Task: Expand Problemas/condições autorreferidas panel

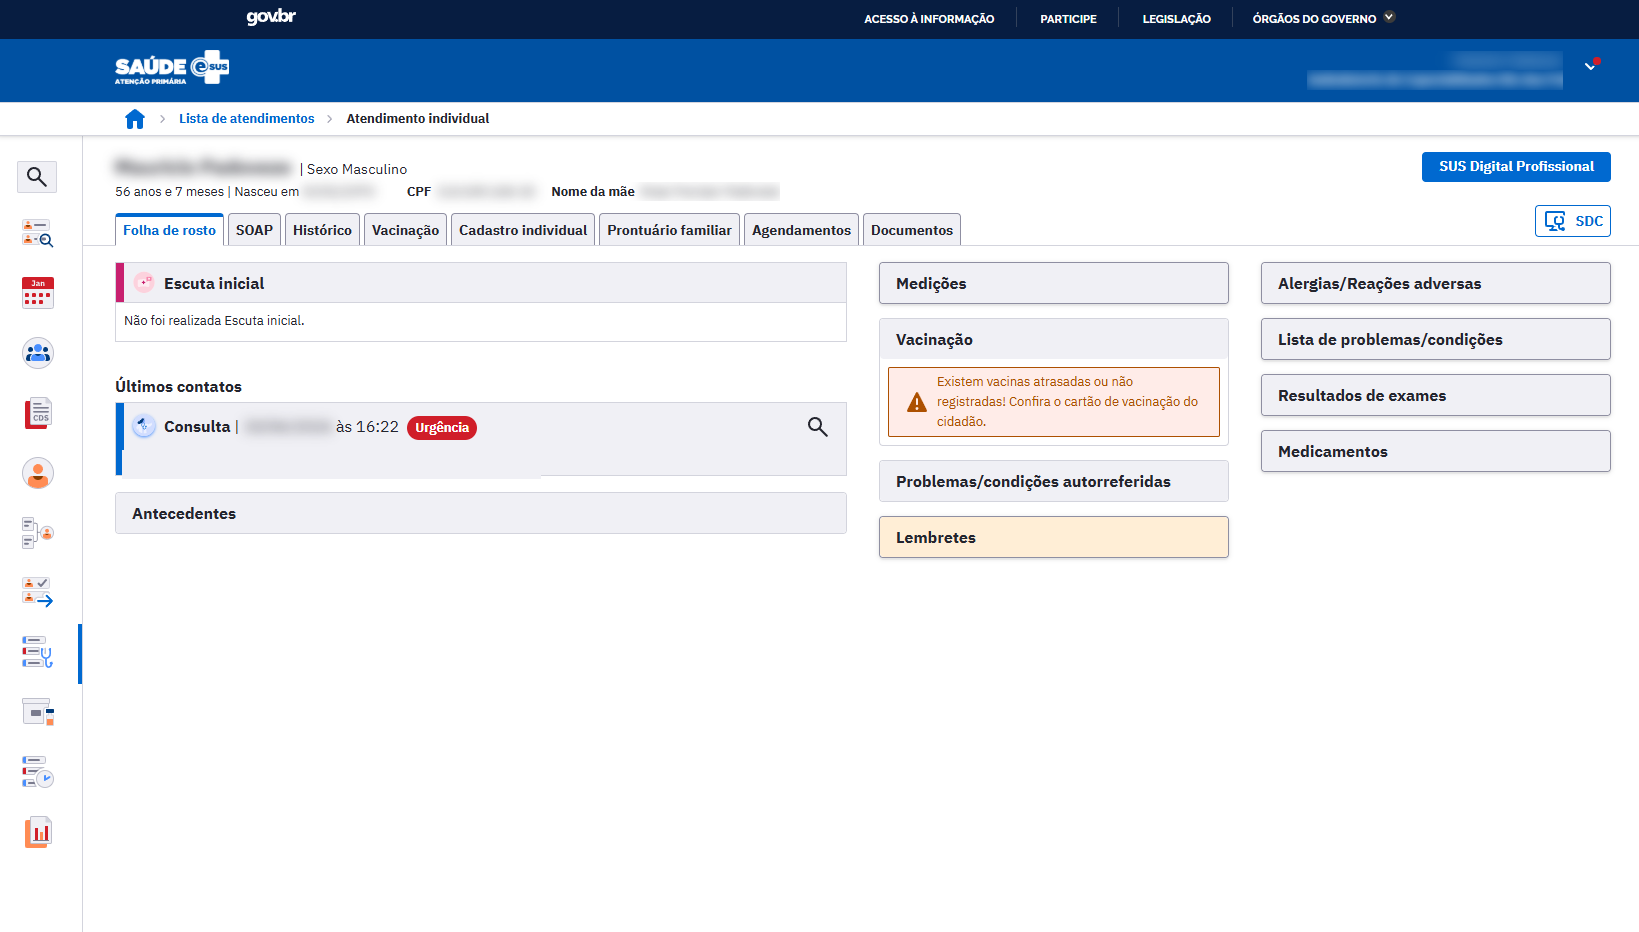Action: tap(1054, 481)
